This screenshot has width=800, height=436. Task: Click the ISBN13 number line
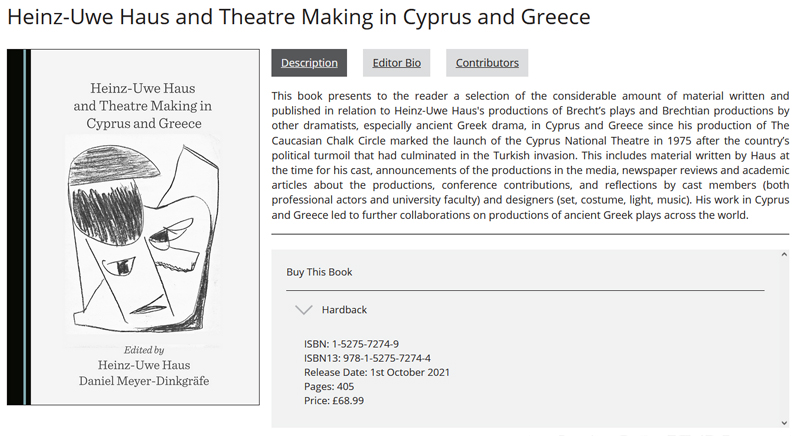(367, 358)
